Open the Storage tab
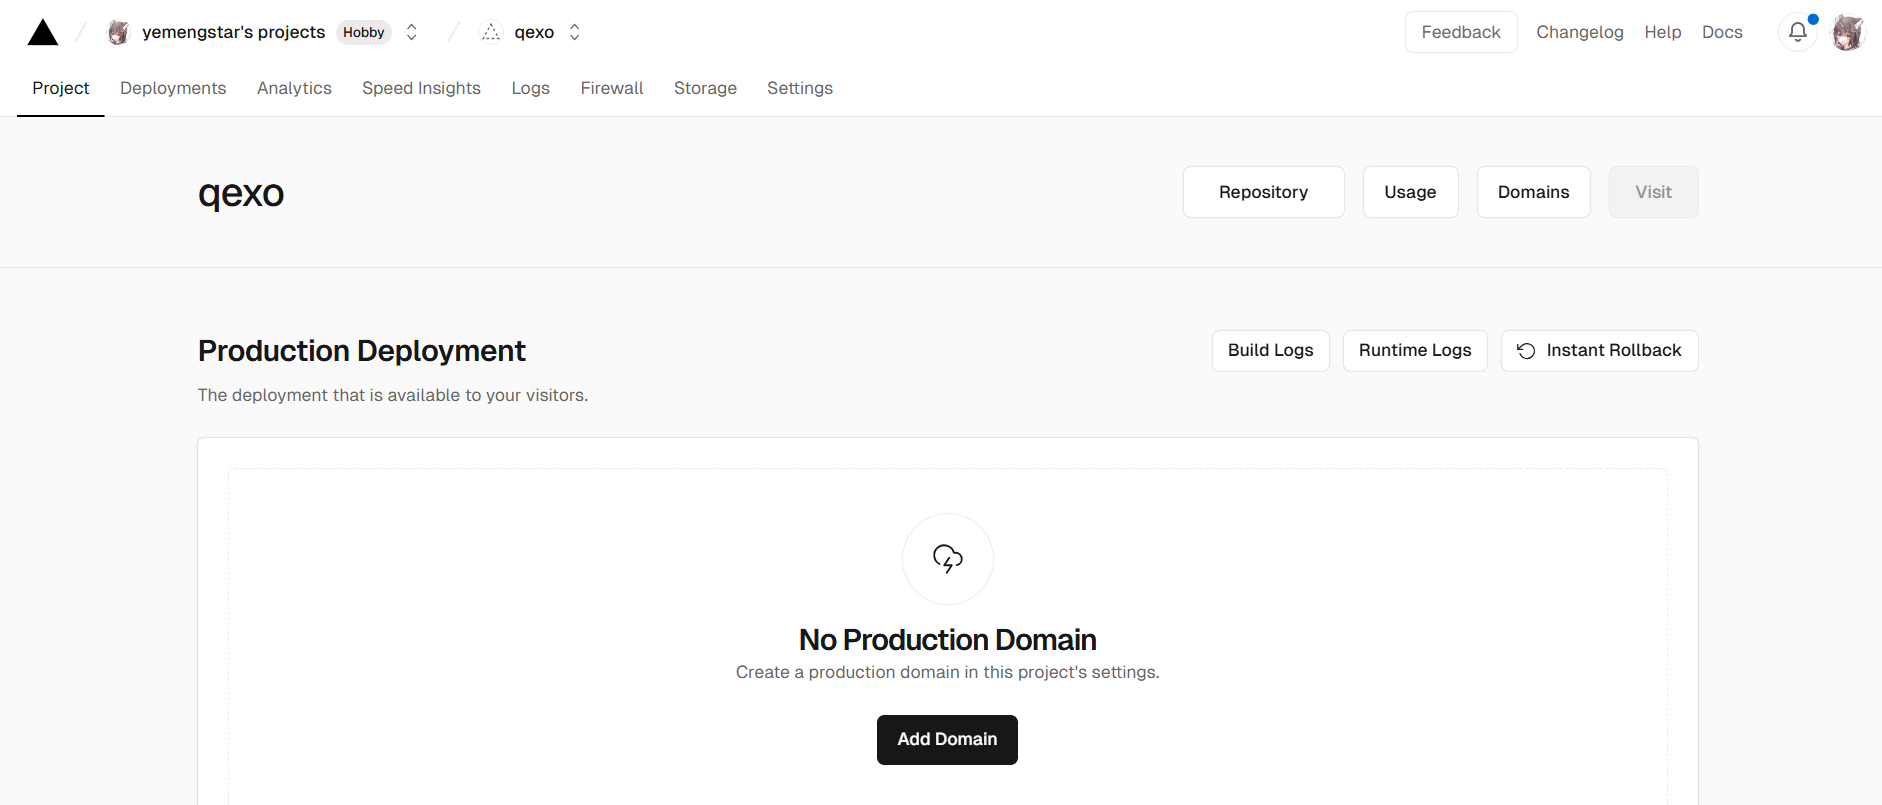This screenshot has width=1882, height=805. coord(705,88)
